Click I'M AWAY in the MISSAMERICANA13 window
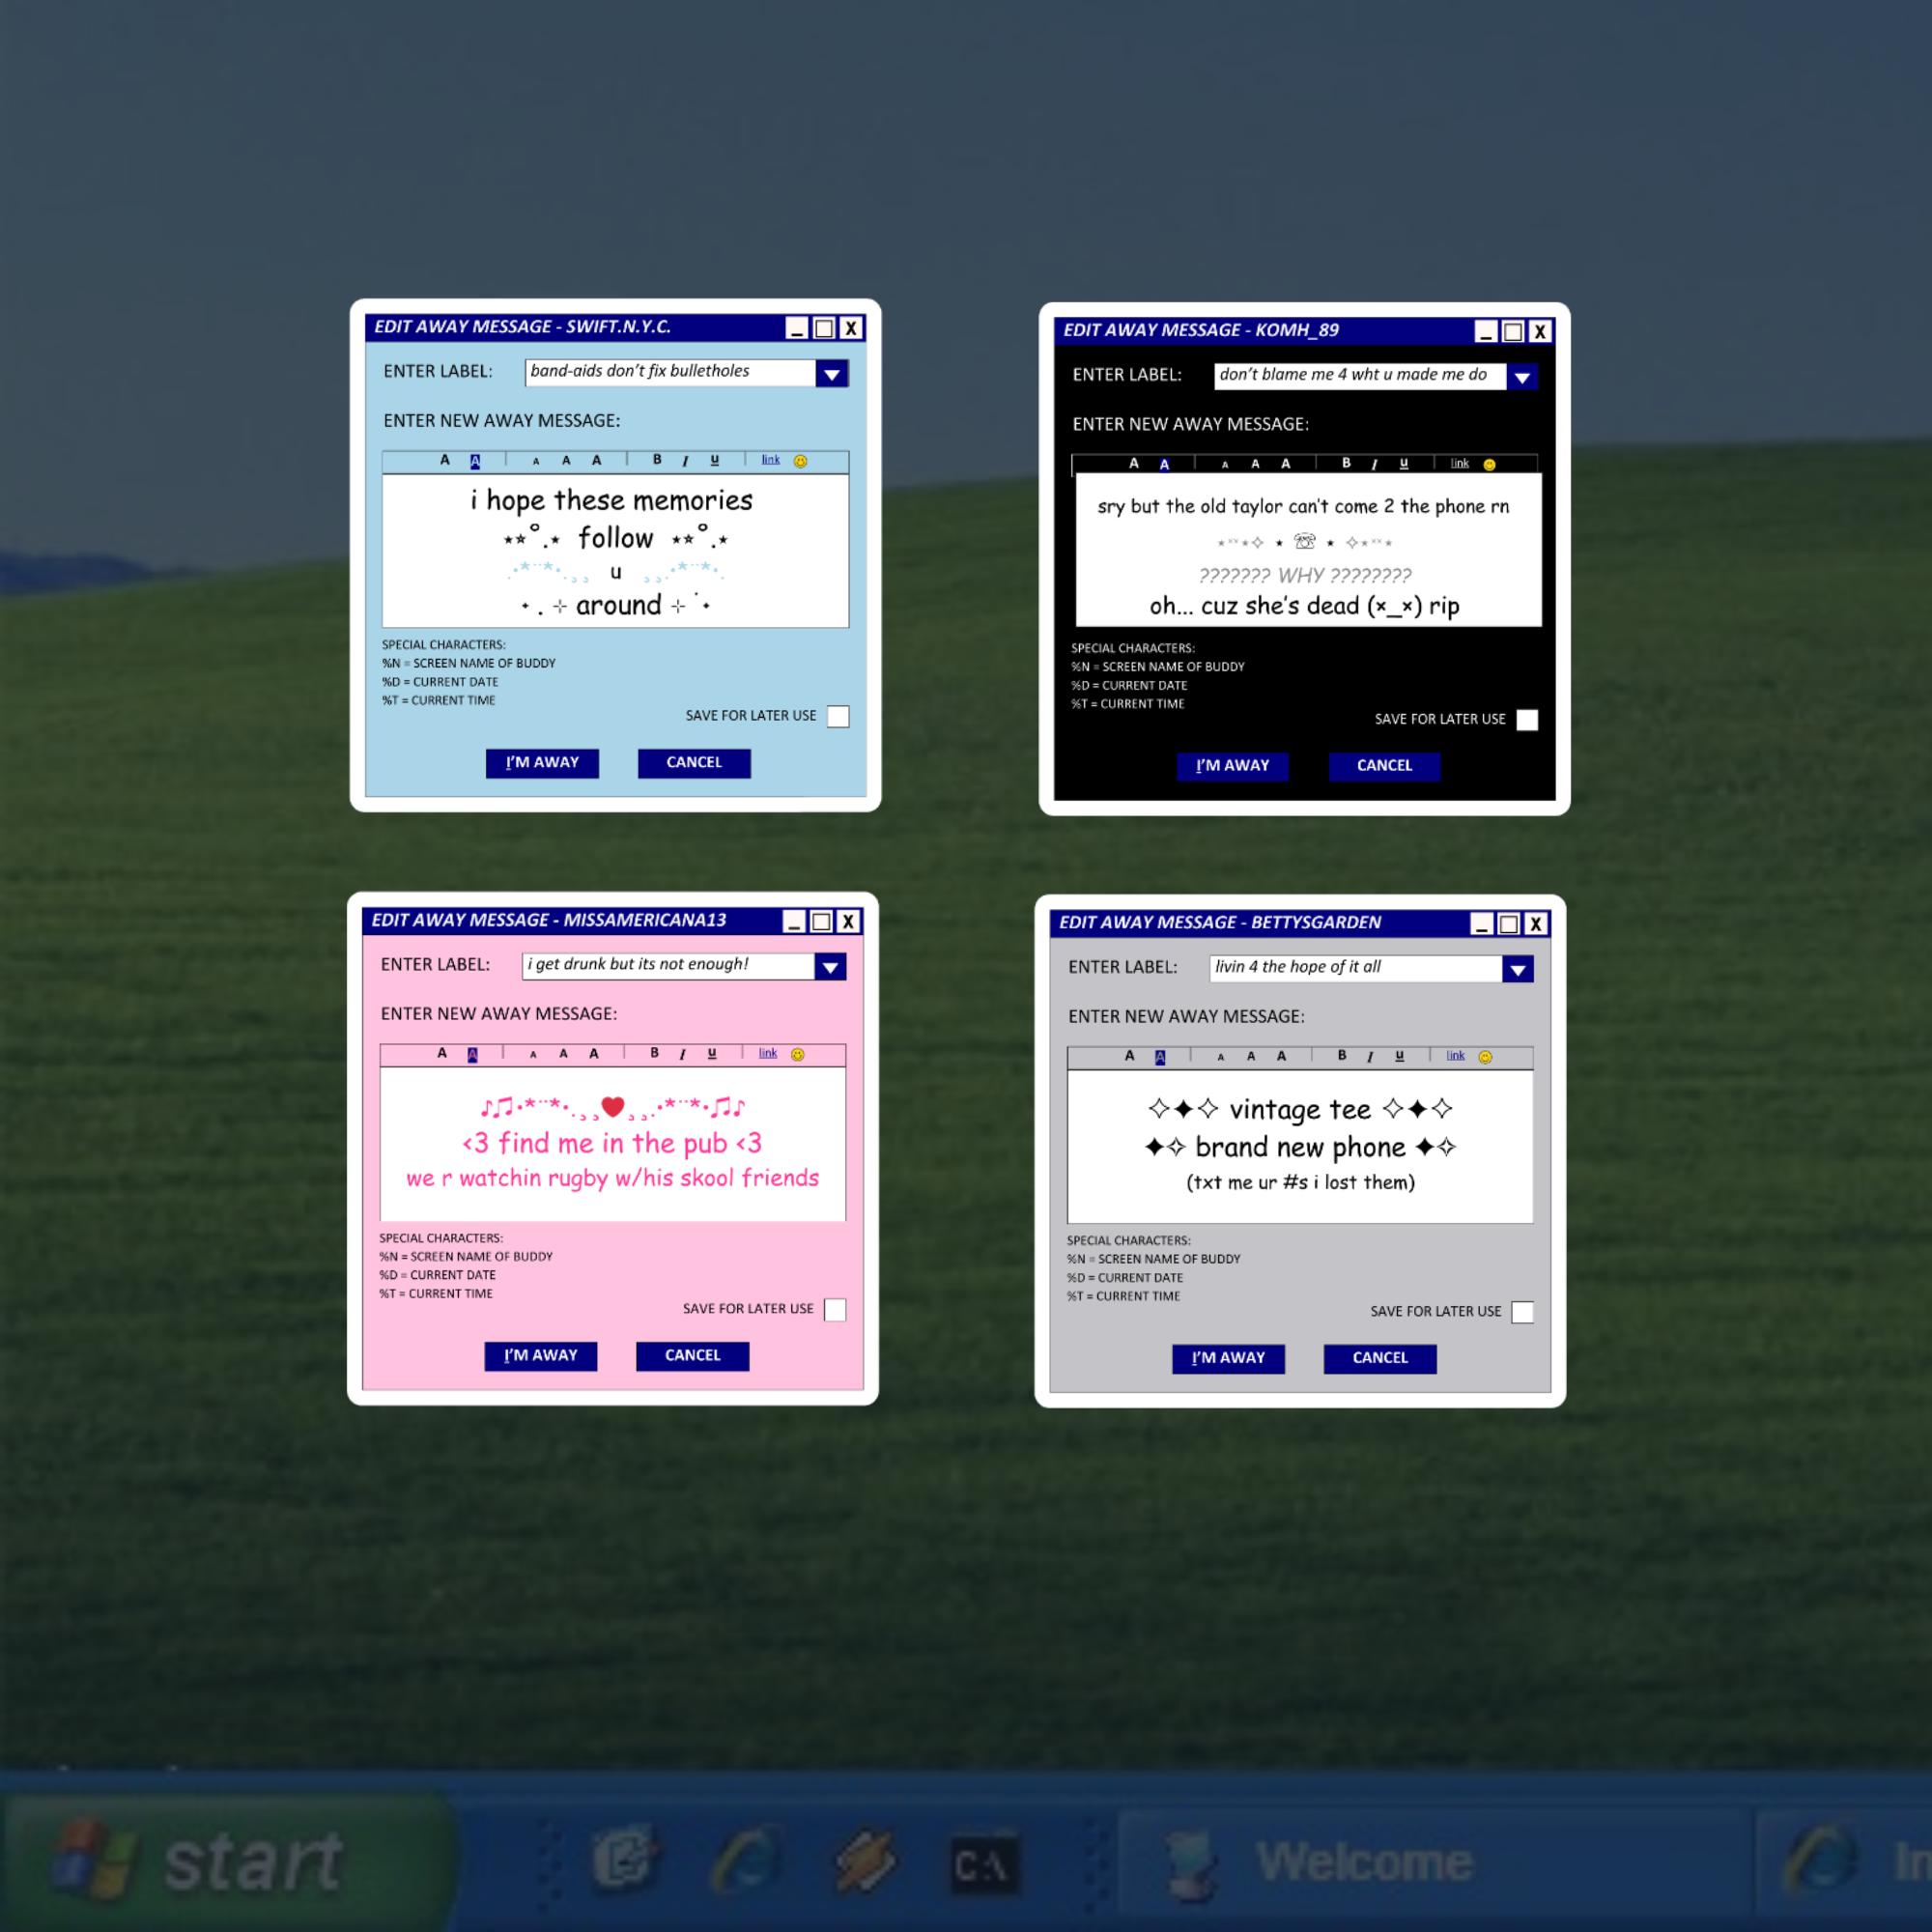The image size is (1932, 1932). tap(541, 1356)
